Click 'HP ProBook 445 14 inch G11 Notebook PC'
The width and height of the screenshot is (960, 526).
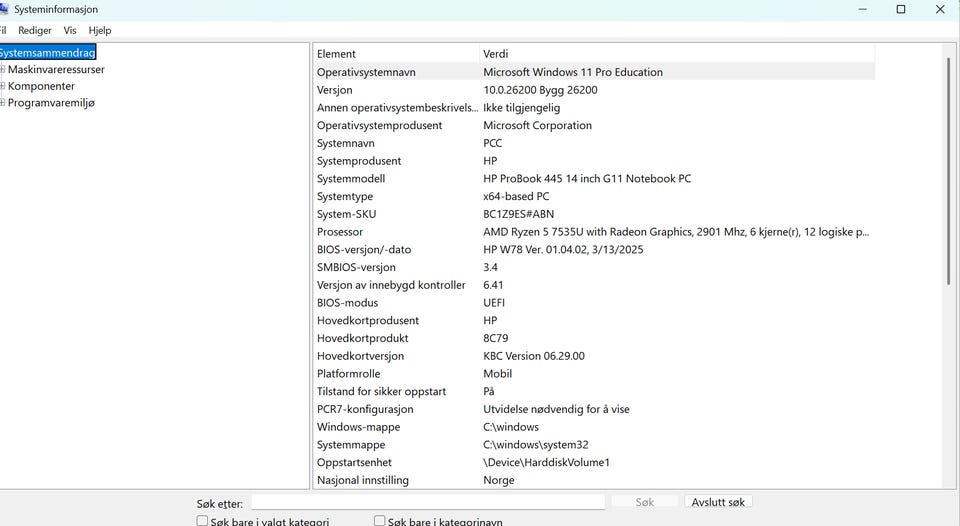pyautogui.click(x=587, y=179)
